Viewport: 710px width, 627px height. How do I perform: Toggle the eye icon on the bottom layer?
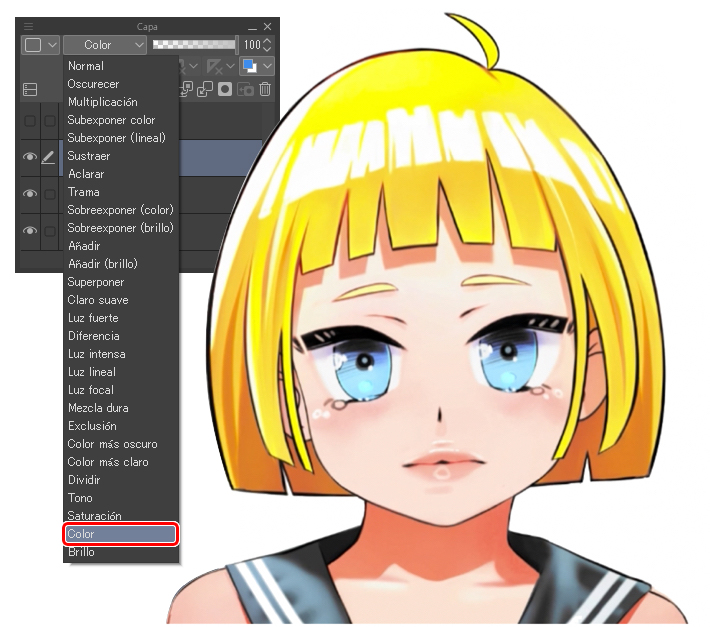(x=30, y=230)
